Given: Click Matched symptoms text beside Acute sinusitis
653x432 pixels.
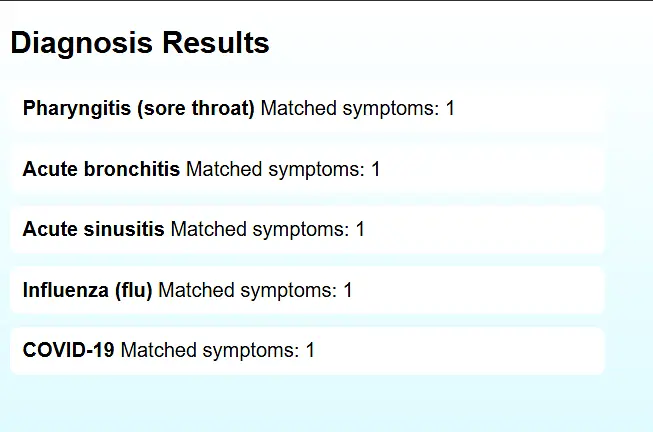Looking at the screenshot, I should [x=267, y=230].
